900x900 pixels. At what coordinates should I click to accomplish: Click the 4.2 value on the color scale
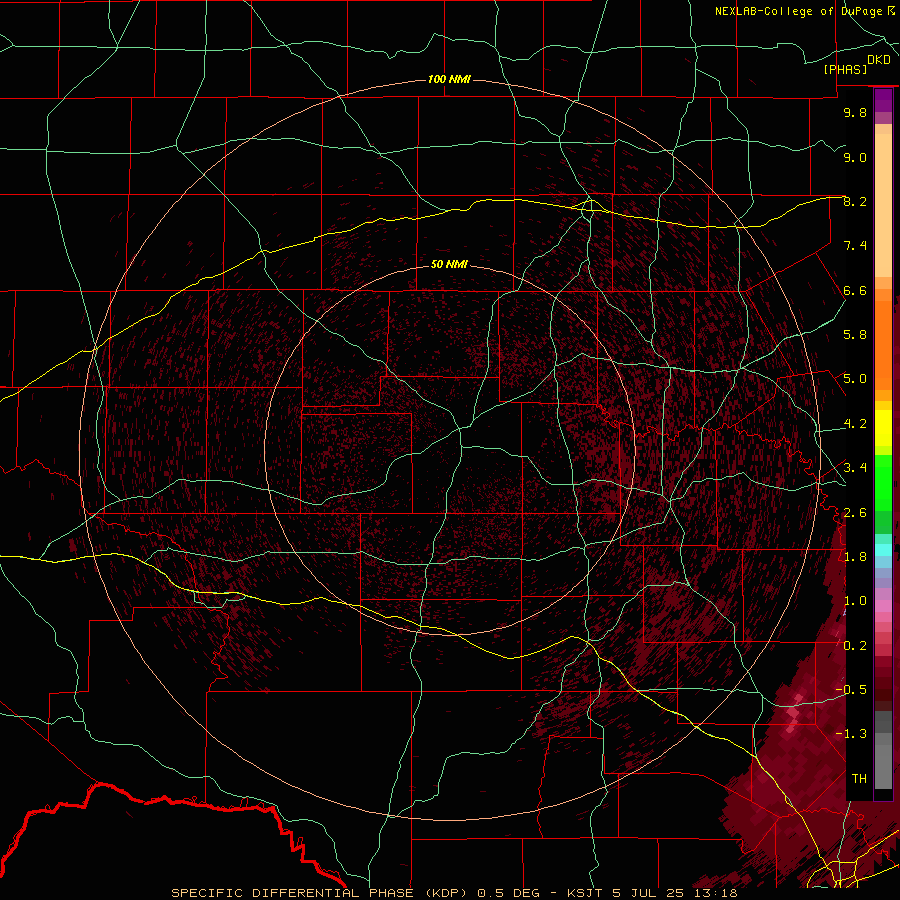[855, 424]
